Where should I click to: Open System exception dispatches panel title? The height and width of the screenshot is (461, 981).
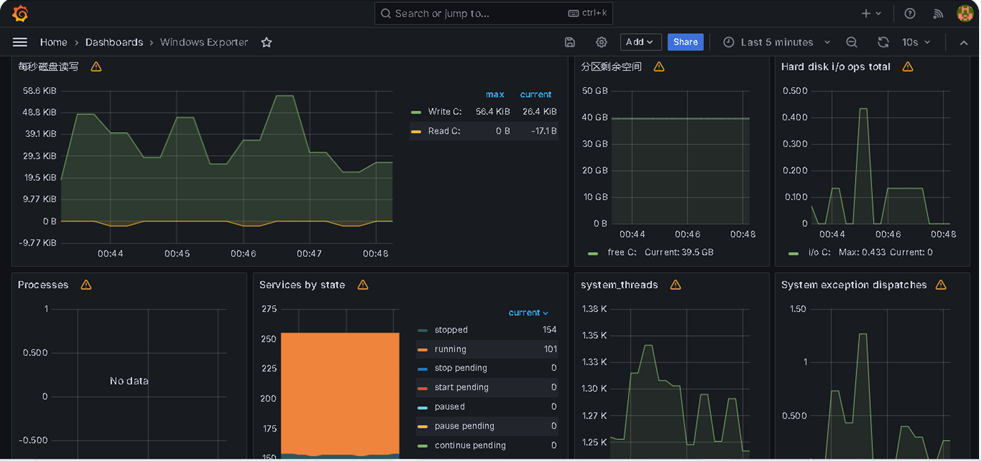(x=854, y=285)
